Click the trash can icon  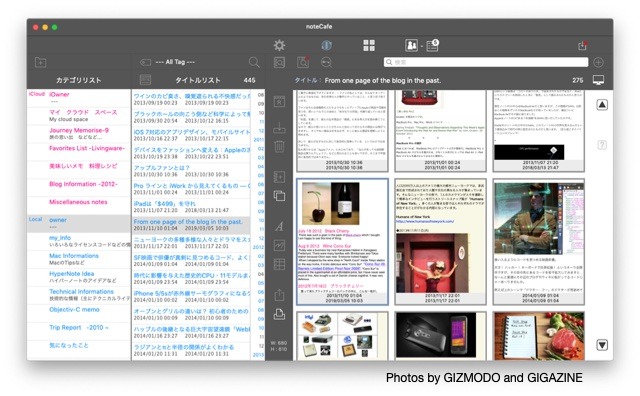click(x=279, y=146)
